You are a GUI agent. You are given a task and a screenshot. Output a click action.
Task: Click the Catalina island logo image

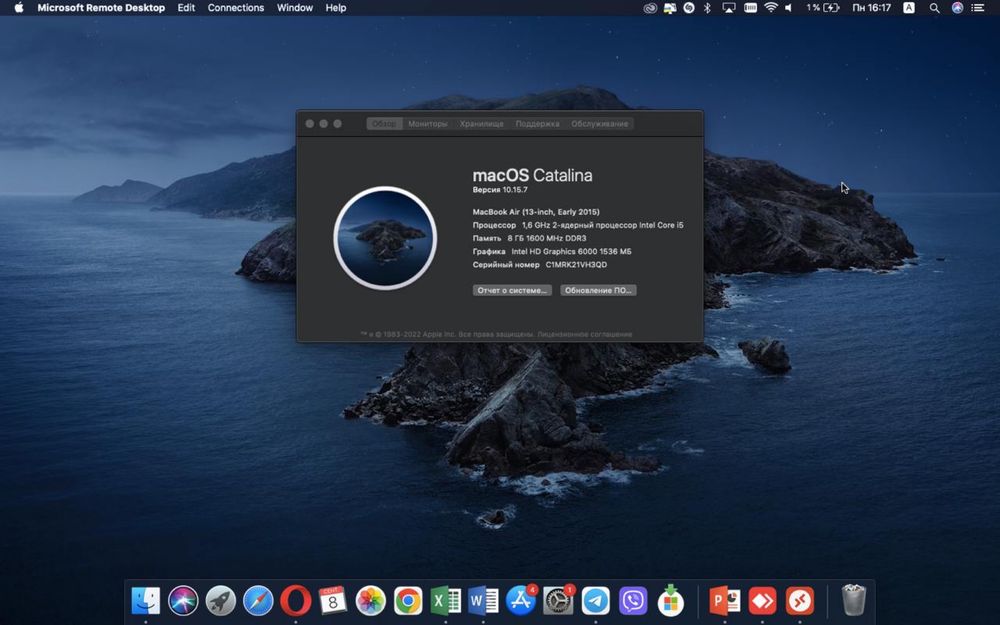coord(385,238)
